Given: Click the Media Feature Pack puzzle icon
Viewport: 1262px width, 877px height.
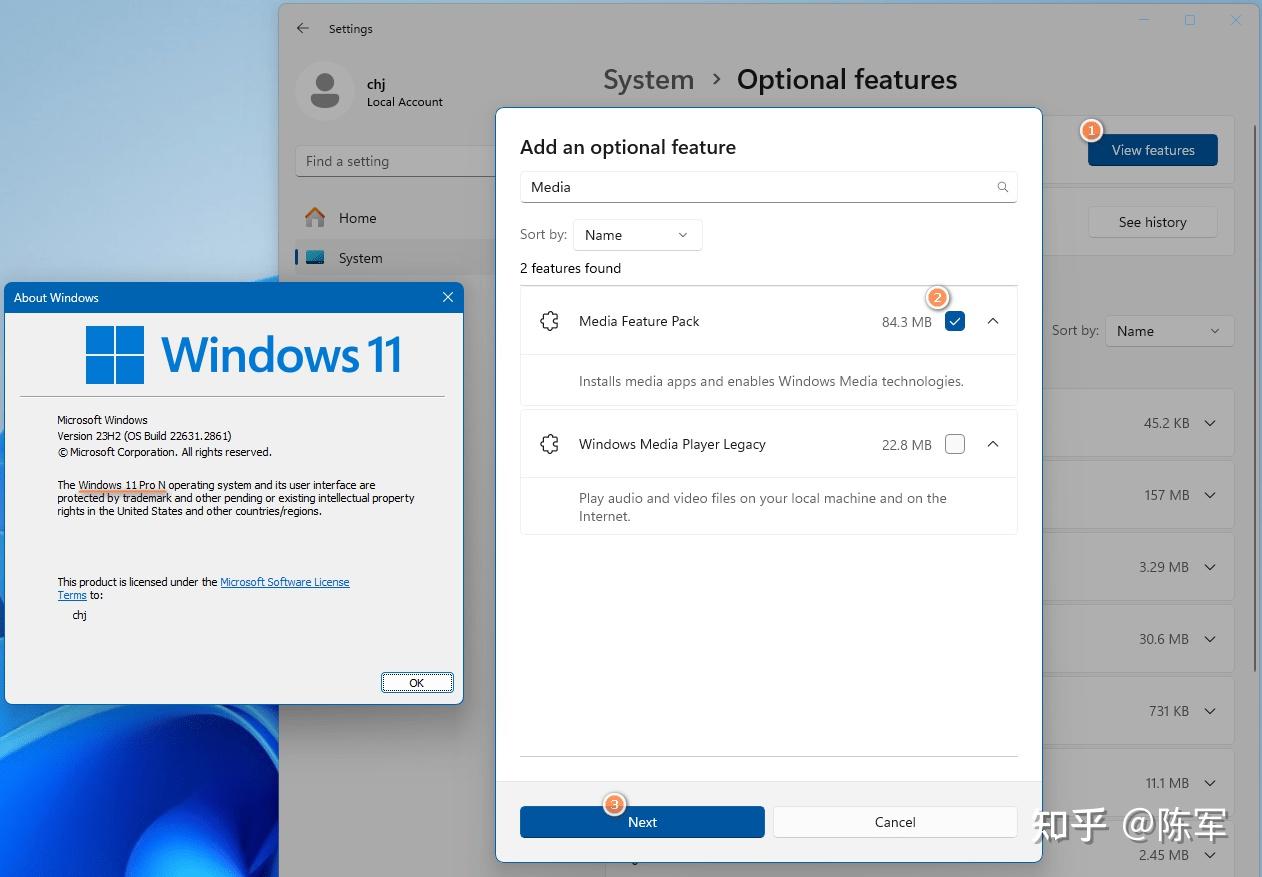Looking at the screenshot, I should (x=549, y=321).
